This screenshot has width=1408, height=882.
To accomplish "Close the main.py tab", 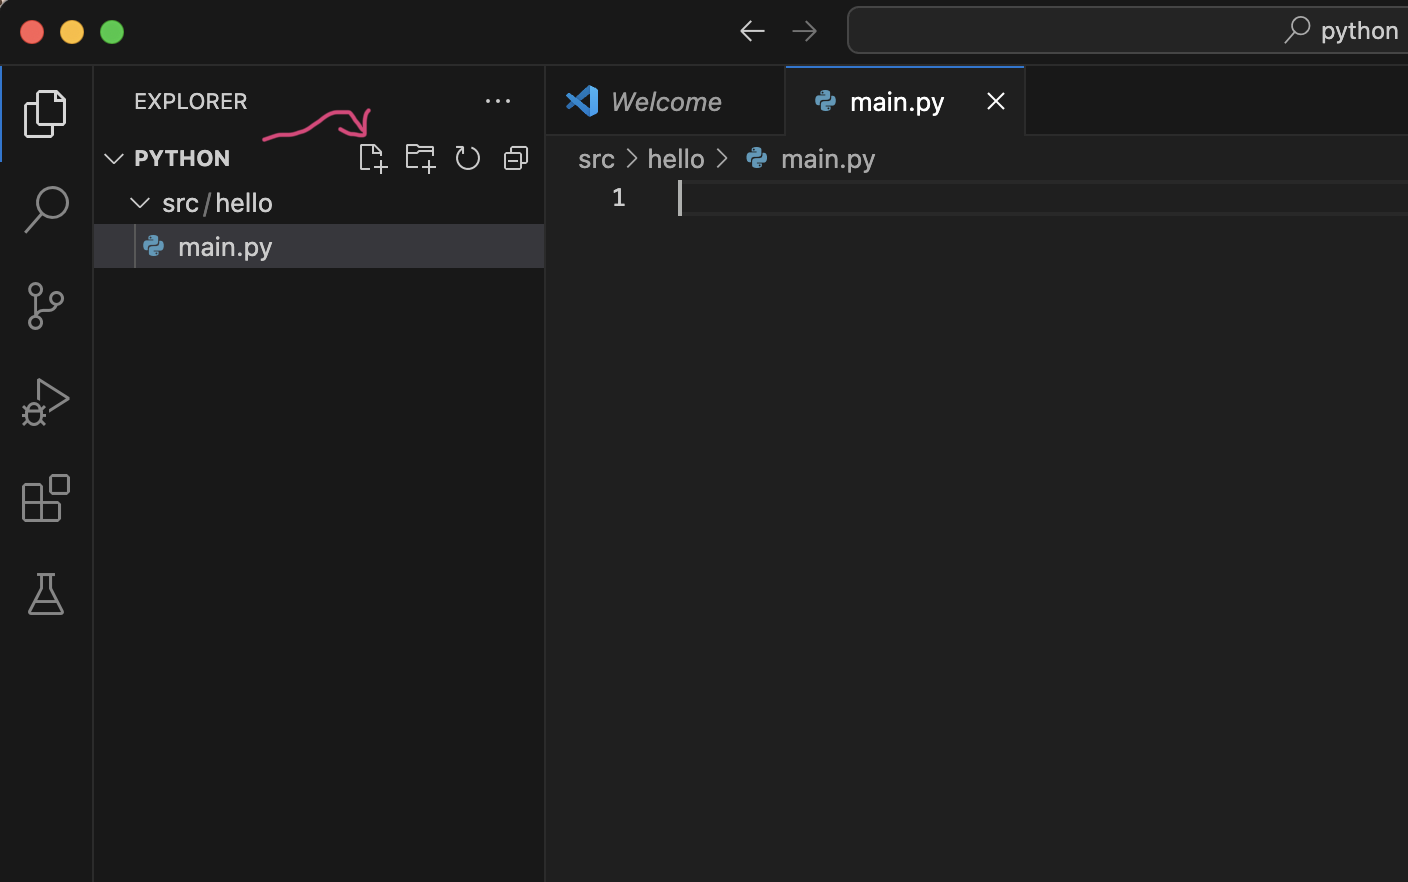I will coord(996,101).
